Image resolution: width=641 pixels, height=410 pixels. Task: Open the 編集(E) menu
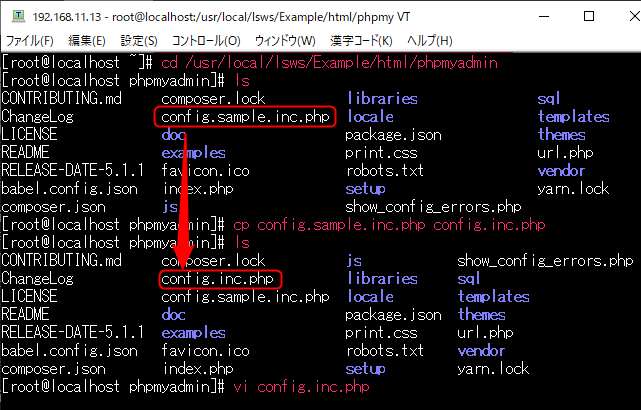click(86, 40)
